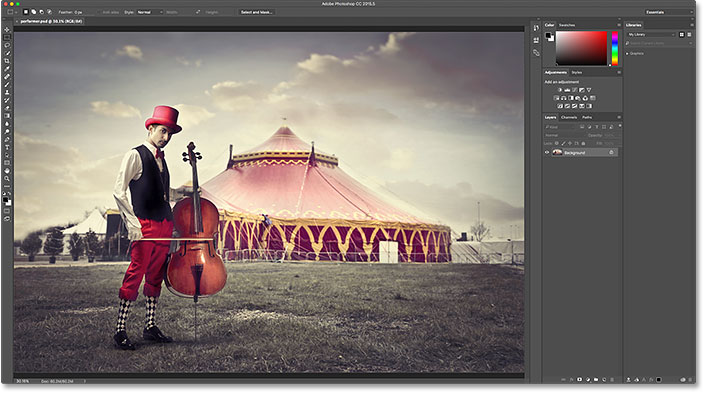Viewport: 704px width, 393px height.
Task: Open the layer Kind filter dropdown
Action: tap(561, 127)
